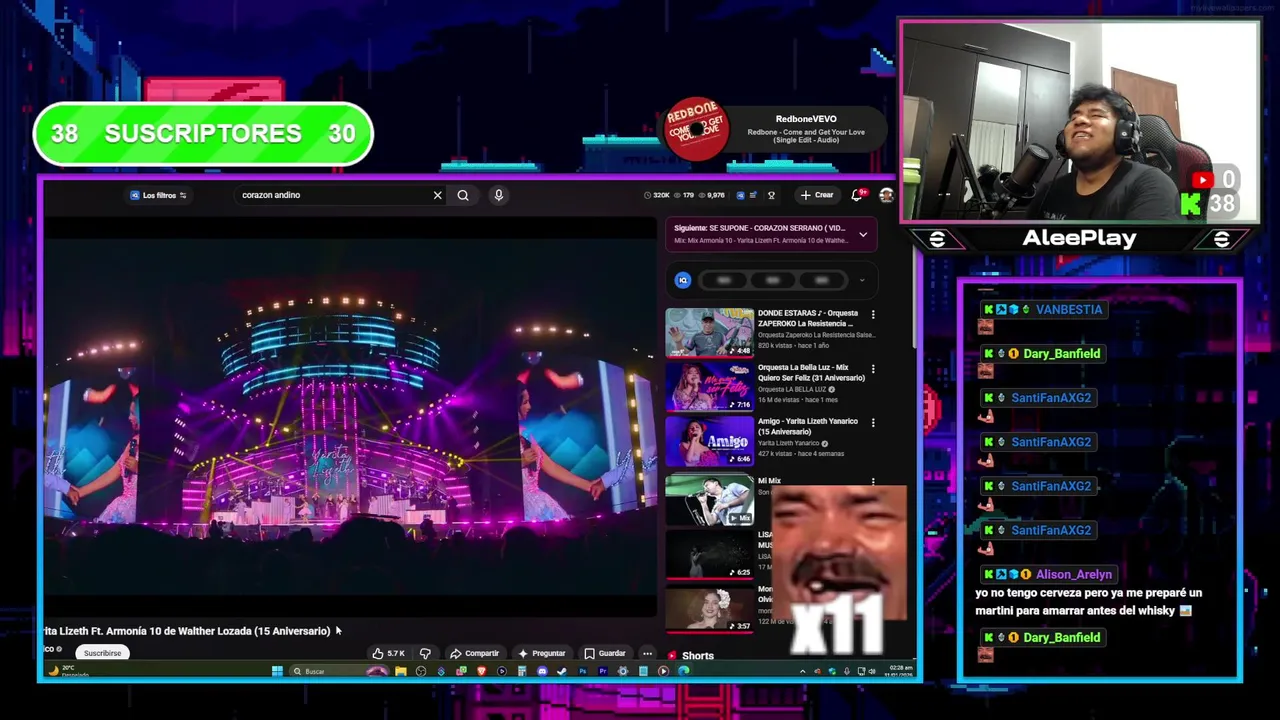This screenshot has width=1280, height=720.
Task: Expand the chips row dropdown arrow
Action: (x=862, y=280)
